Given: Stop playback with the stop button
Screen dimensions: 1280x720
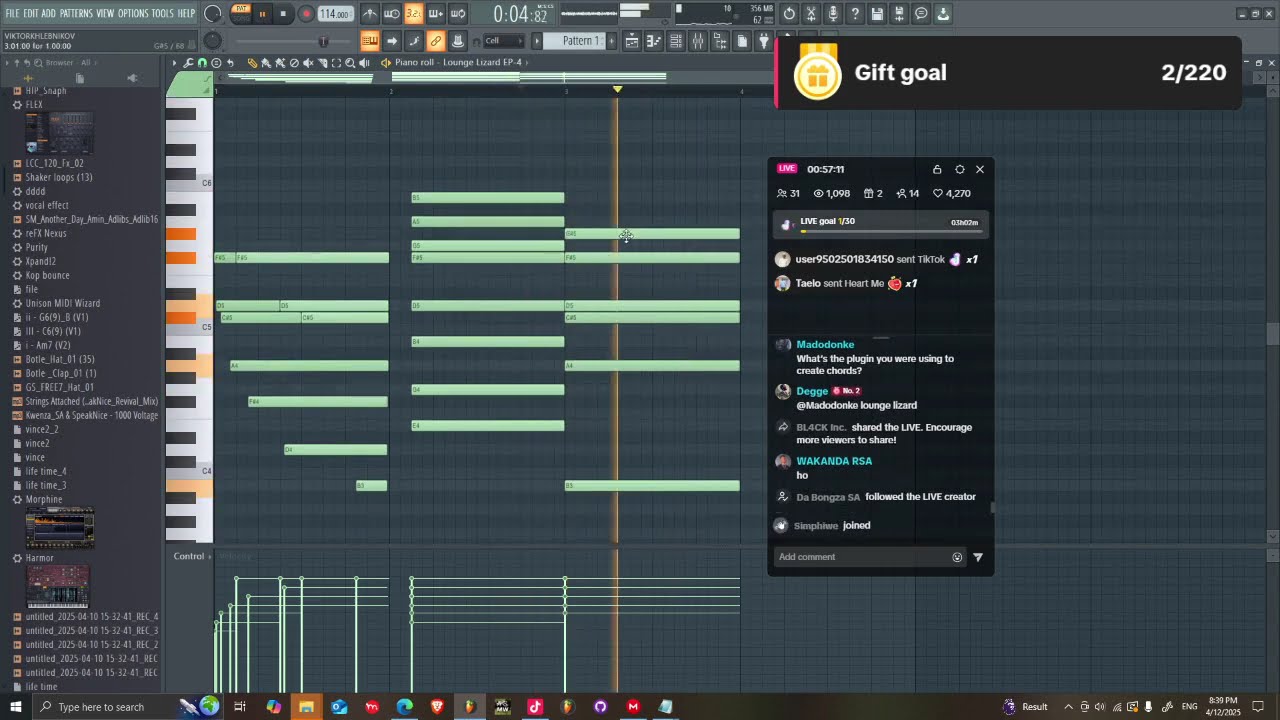Looking at the screenshot, I should click(x=283, y=14).
